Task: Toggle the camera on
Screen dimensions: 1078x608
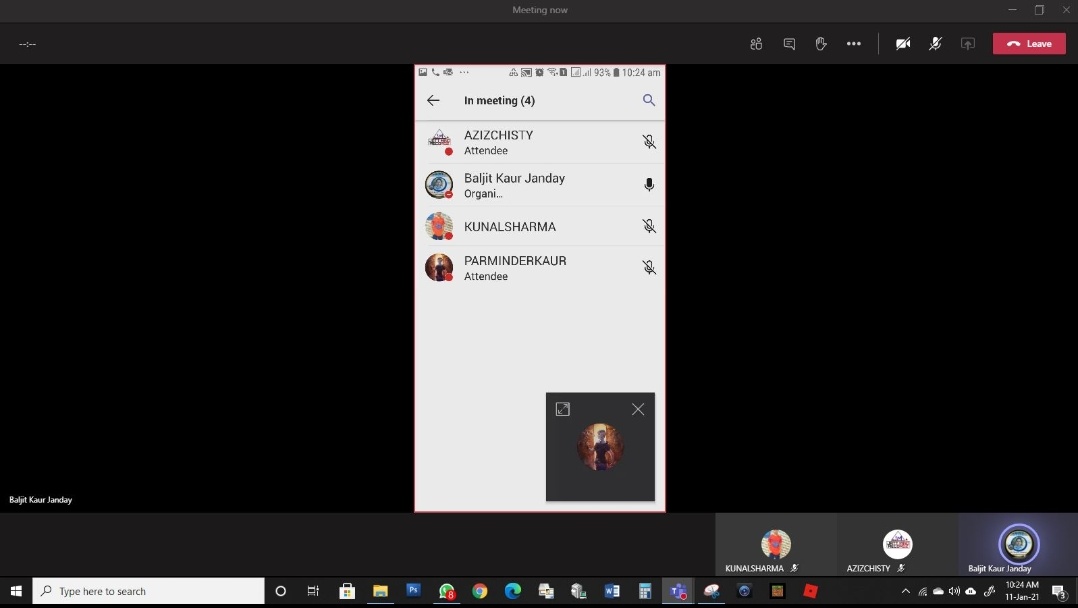Action: pos(903,43)
